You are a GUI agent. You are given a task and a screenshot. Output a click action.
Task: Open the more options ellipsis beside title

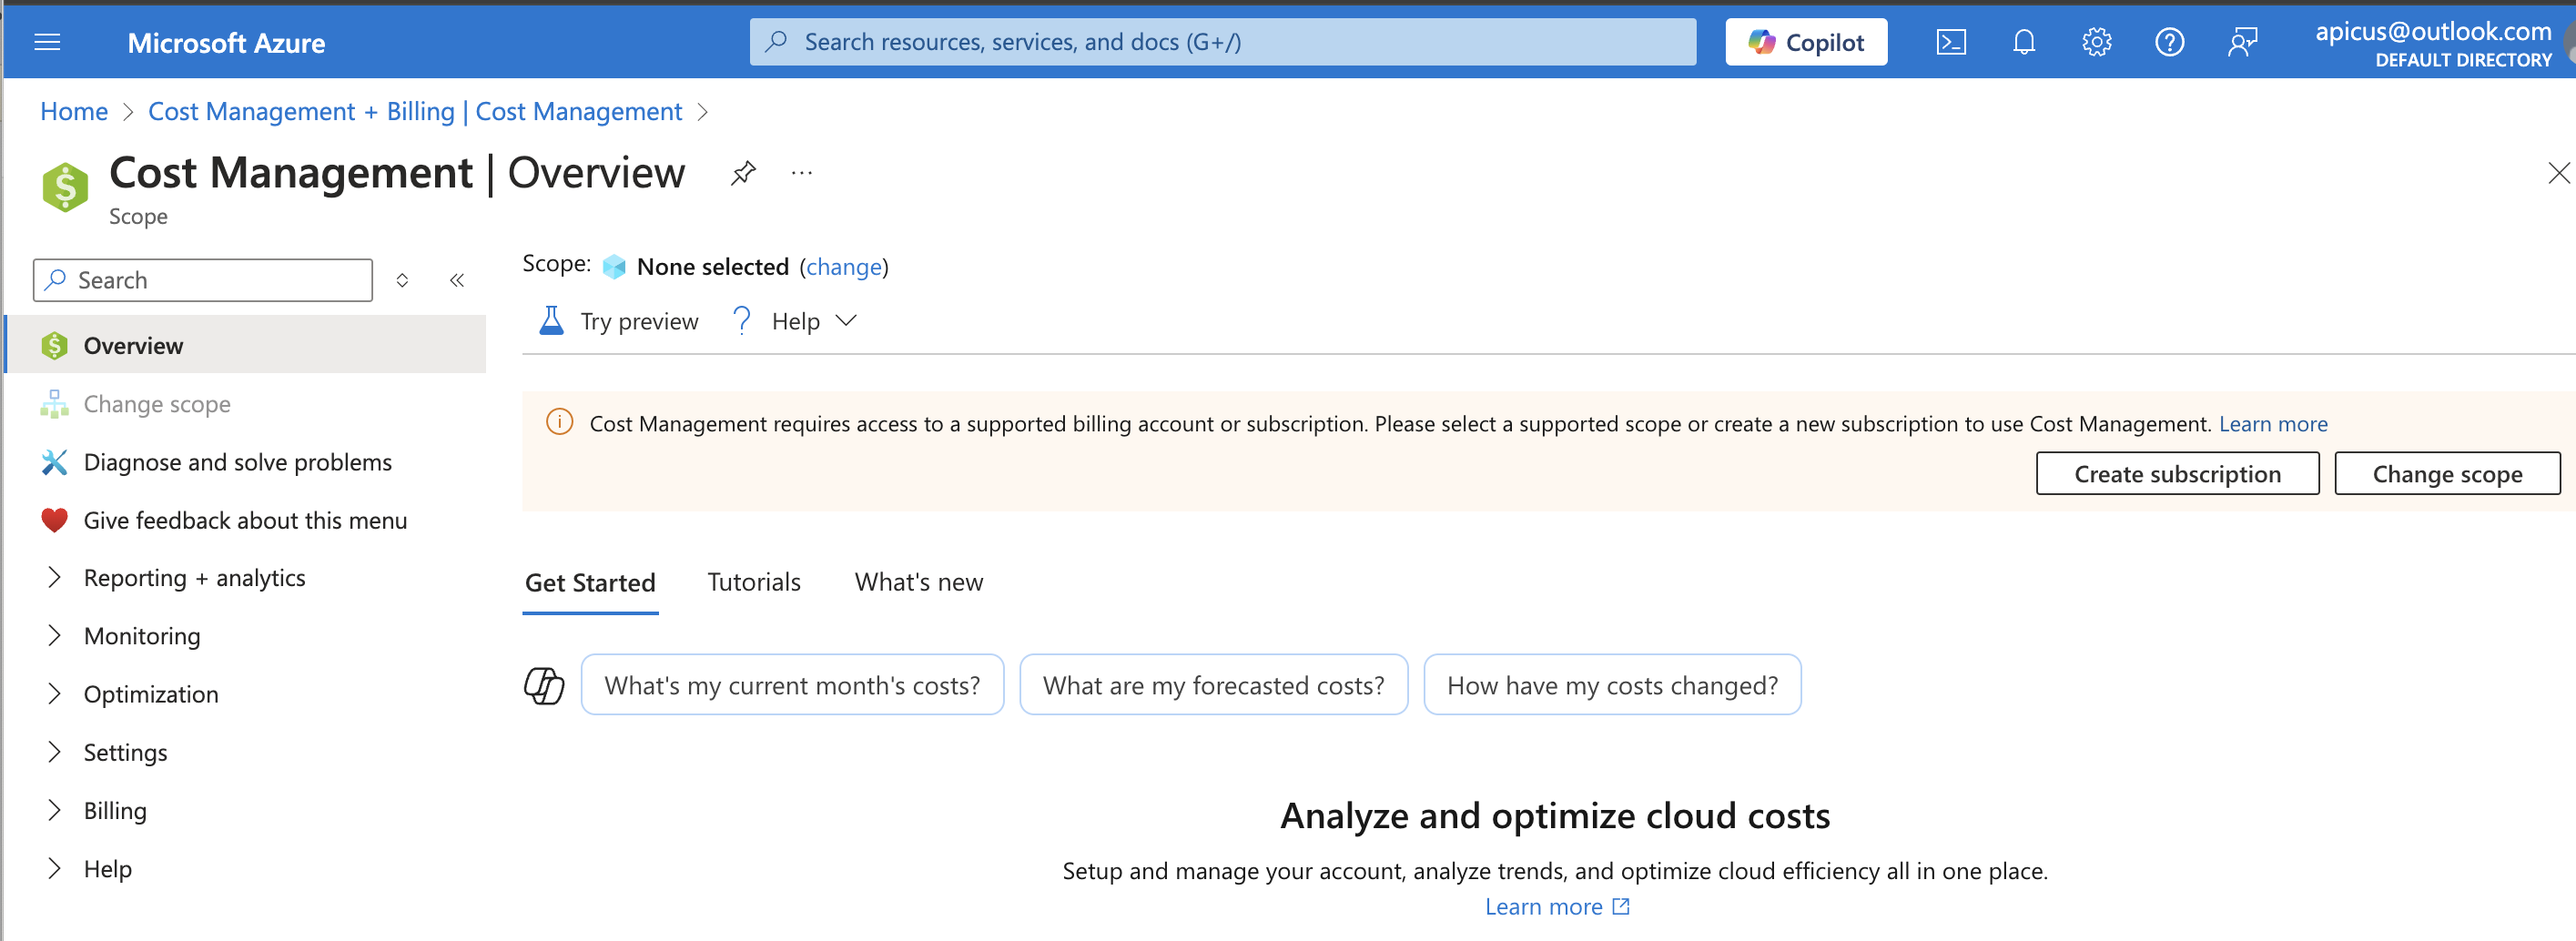pyautogui.click(x=802, y=173)
